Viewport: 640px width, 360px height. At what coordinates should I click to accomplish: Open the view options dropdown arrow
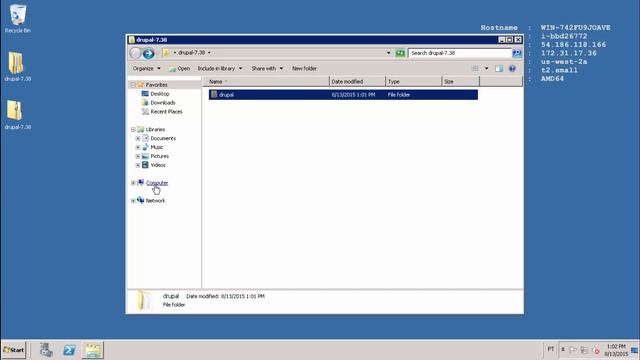pyautogui.click(x=486, y=69)
